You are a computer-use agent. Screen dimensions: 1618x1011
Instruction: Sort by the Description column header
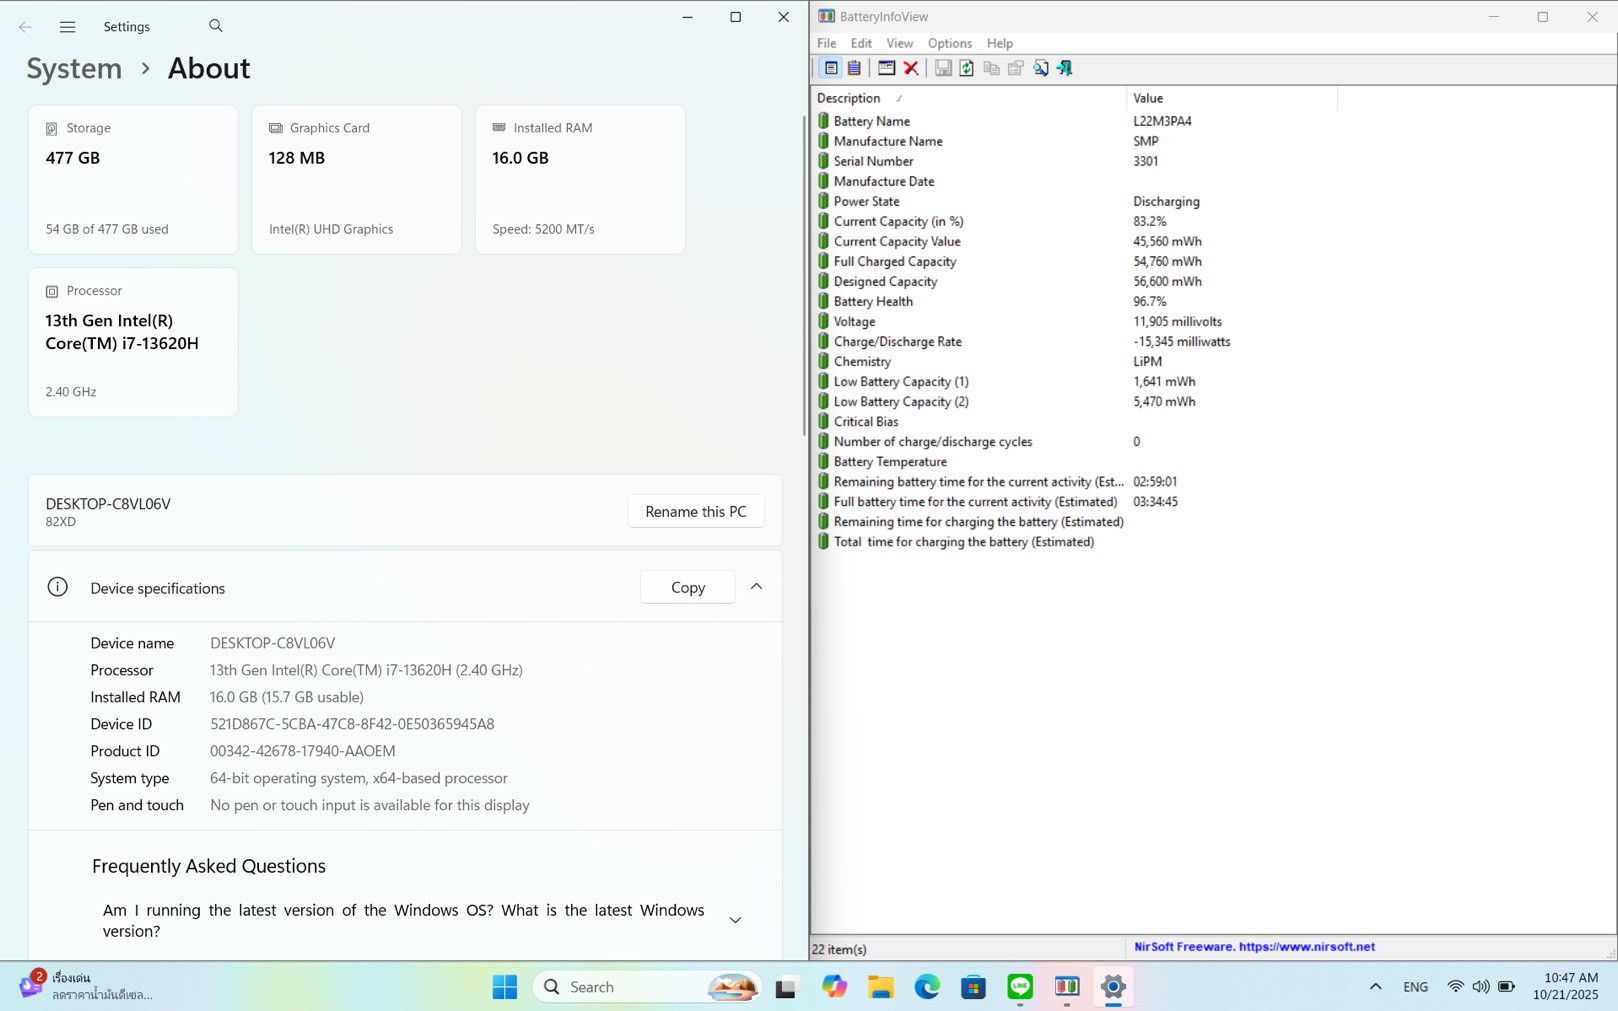click(x=849, y=98)
